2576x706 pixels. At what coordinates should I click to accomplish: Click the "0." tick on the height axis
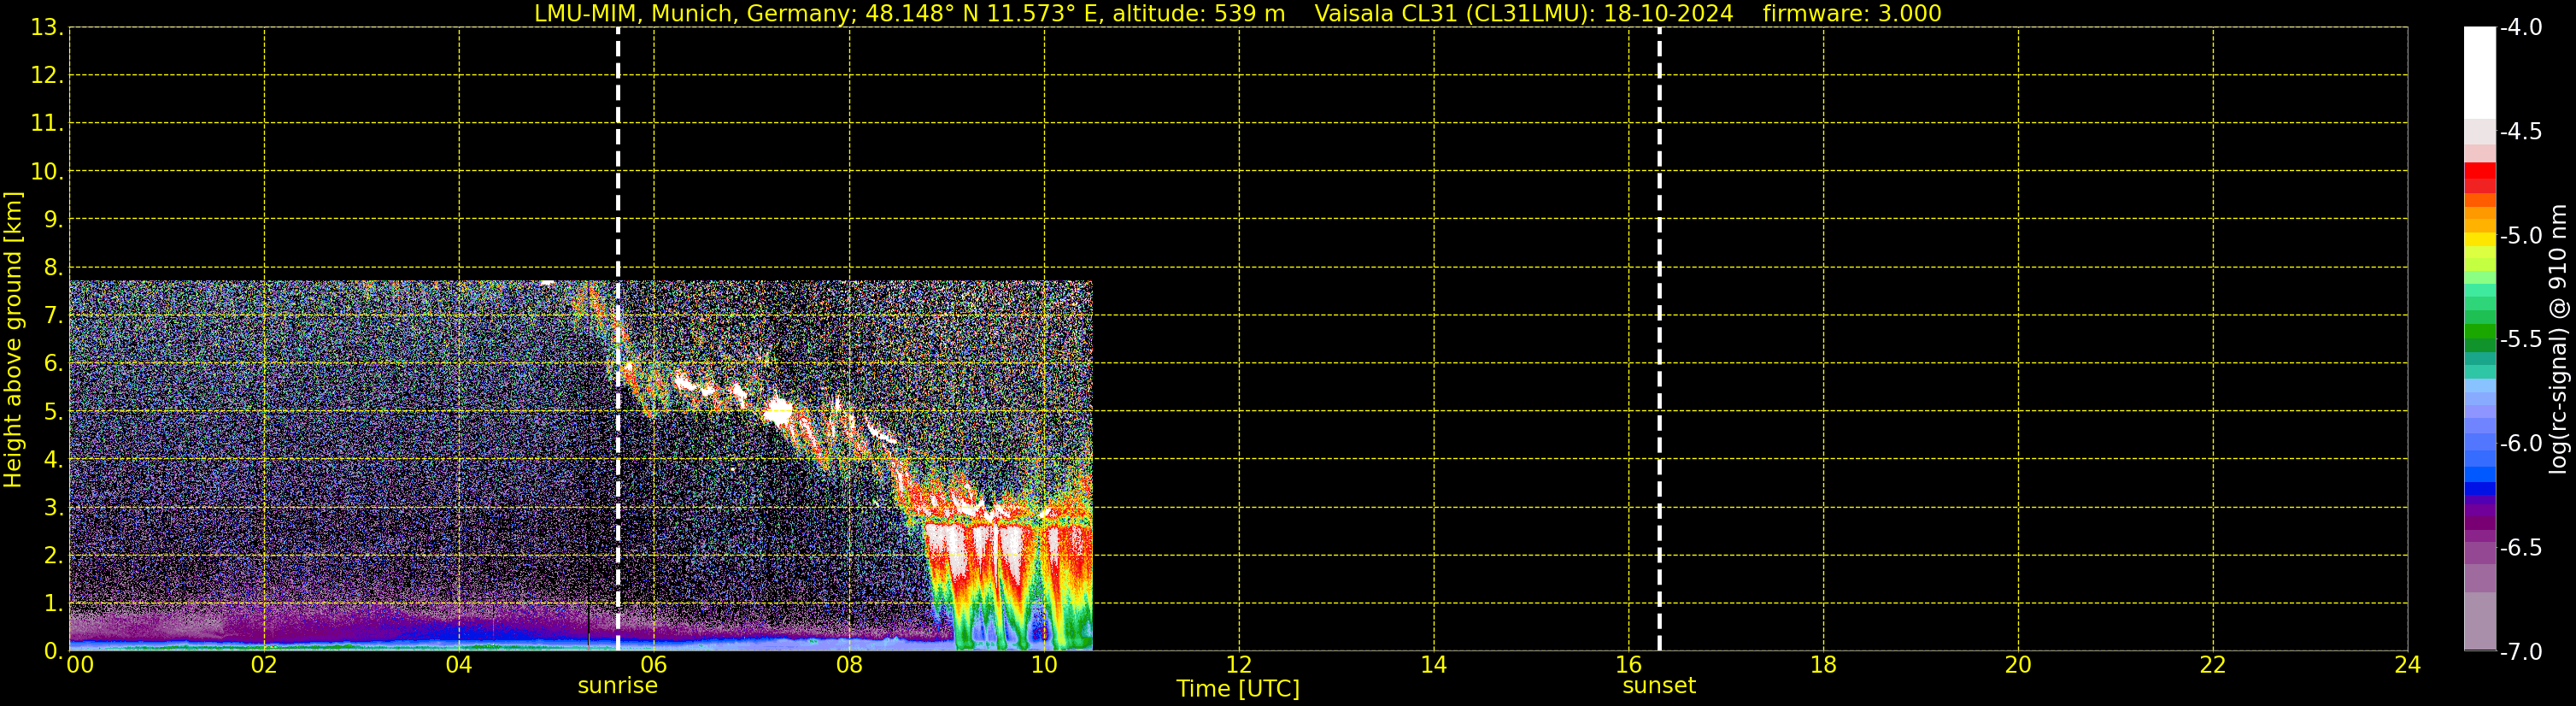[52, 651]
